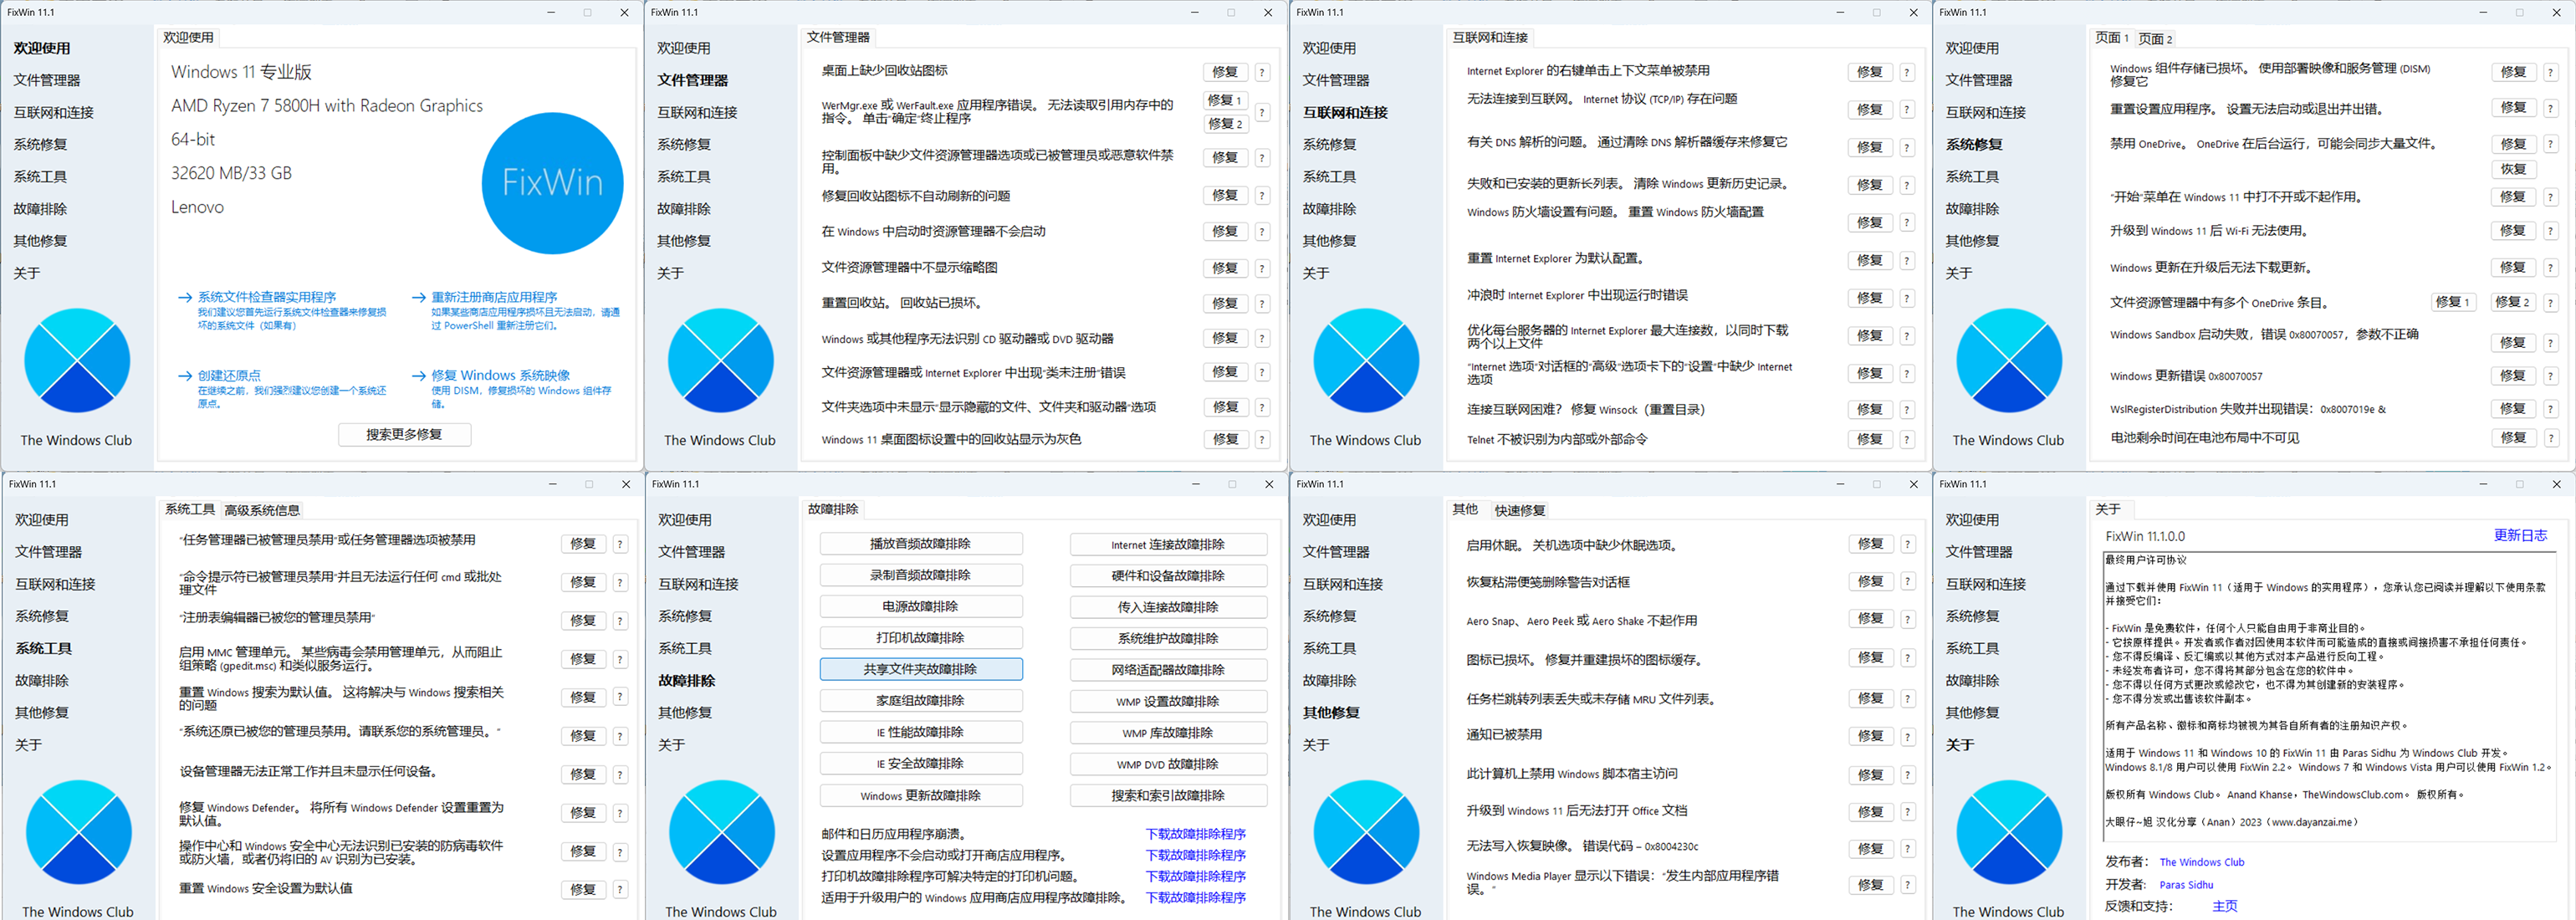Click ? next to 注册表编辑器已被您的管理员禁用
This screenshot has height=920, width=2576.
pos(620,620)
